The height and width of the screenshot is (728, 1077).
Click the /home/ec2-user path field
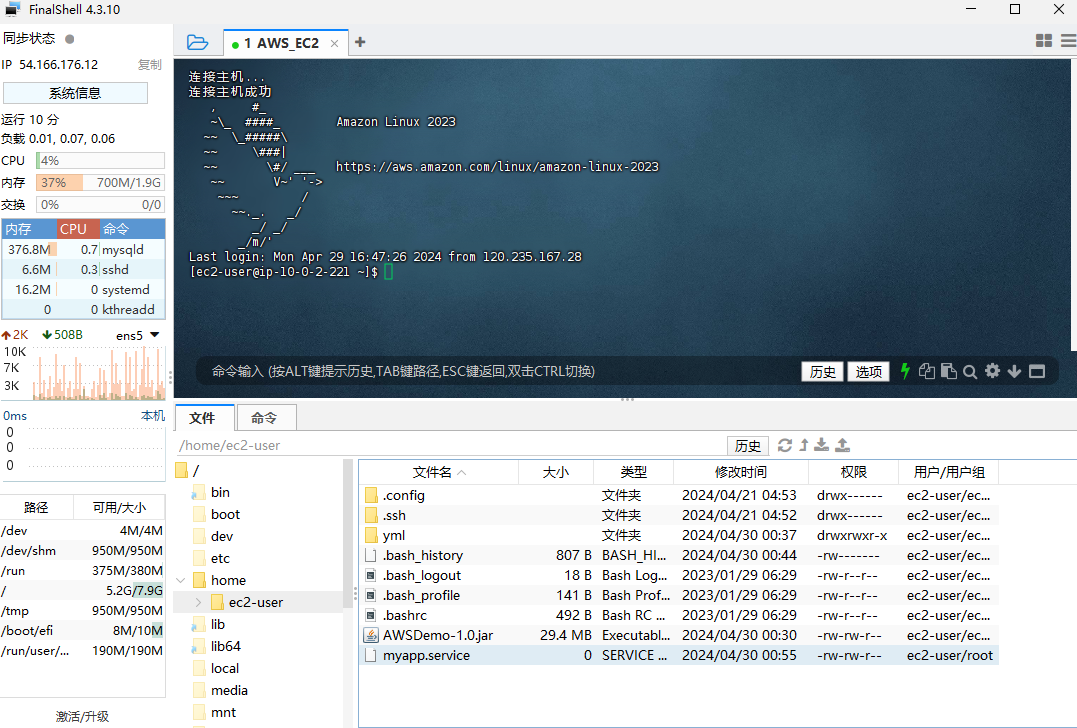(x=450, y=446)
